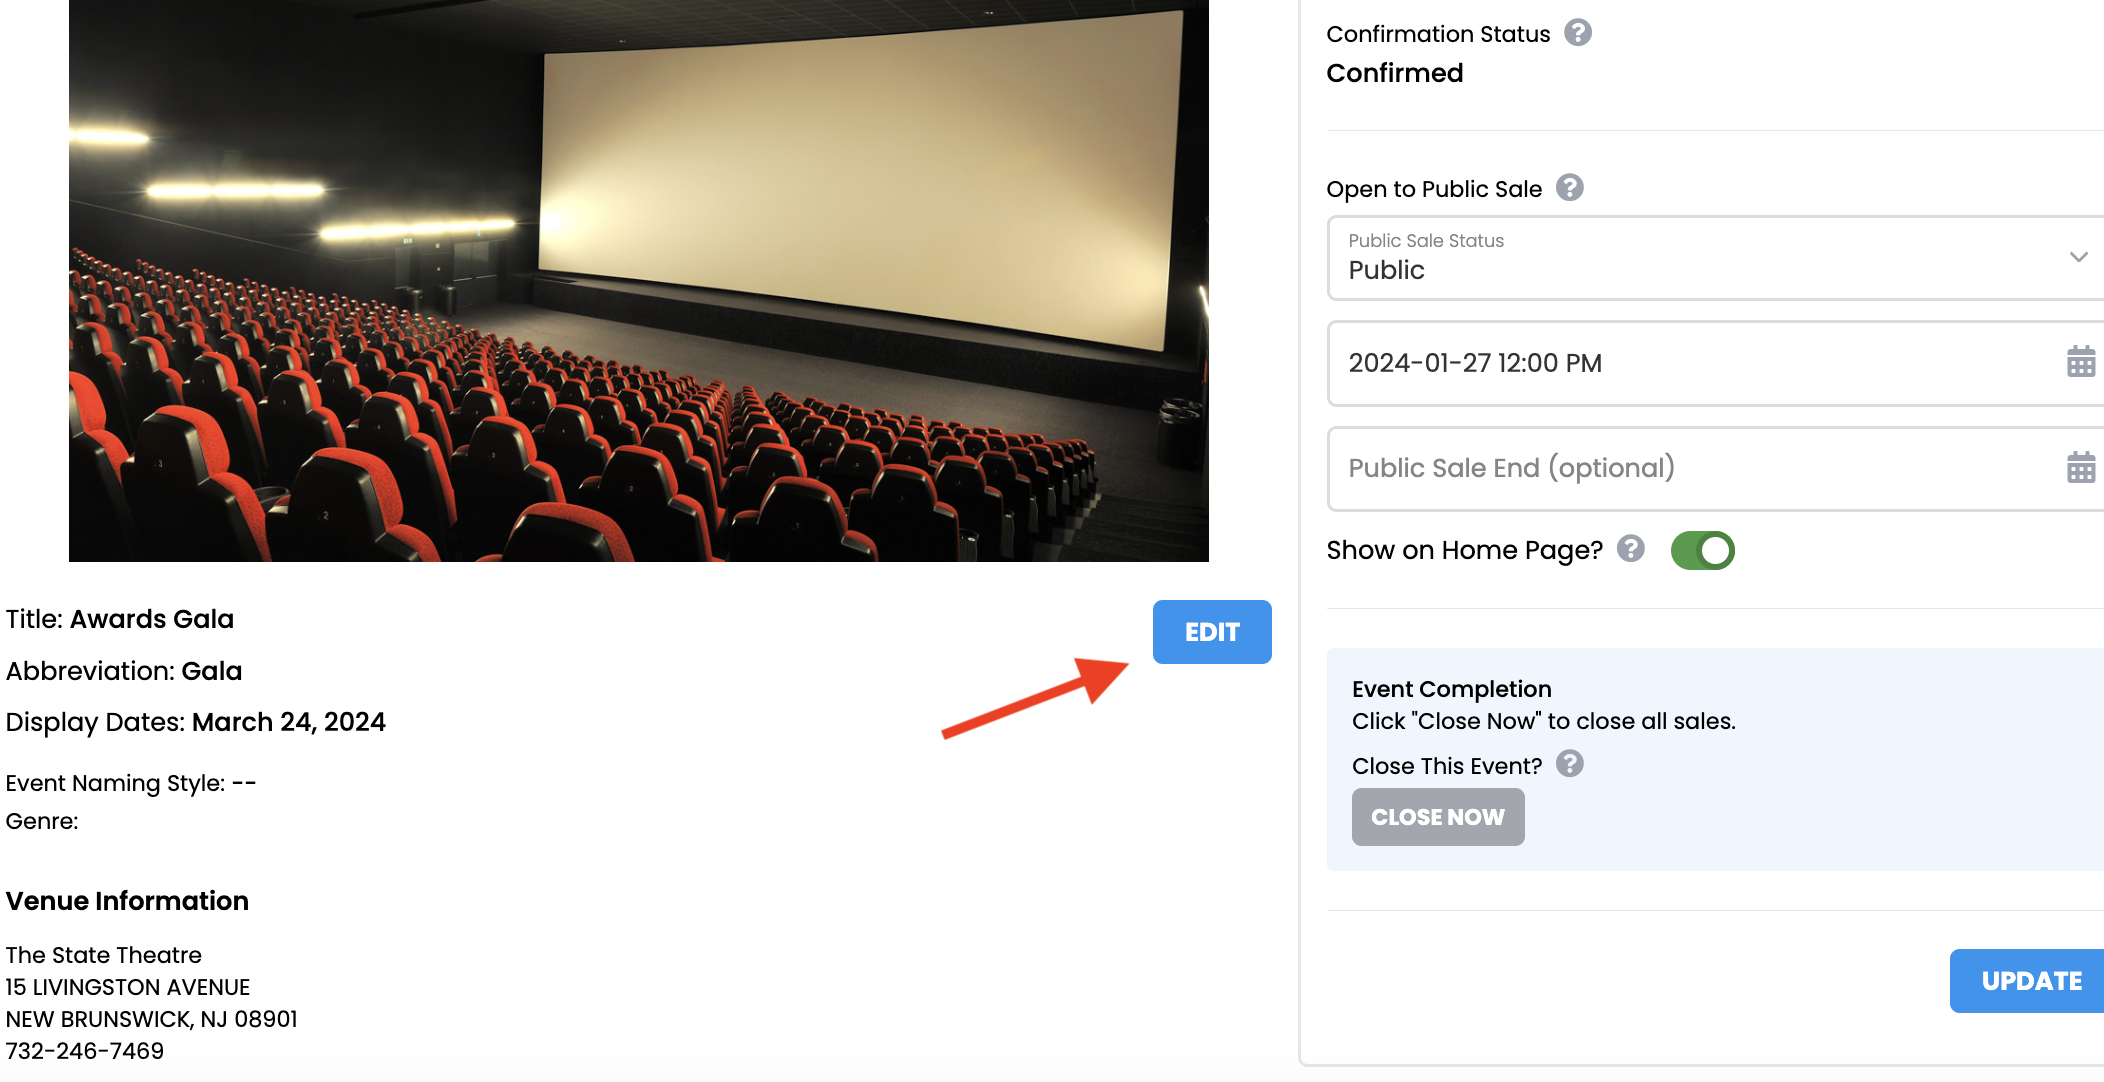Image resolution: width=2104 pixels, height=1082 pixels.
Task: Open calendar picker for public sale start date
Action: coord(2081,362)
